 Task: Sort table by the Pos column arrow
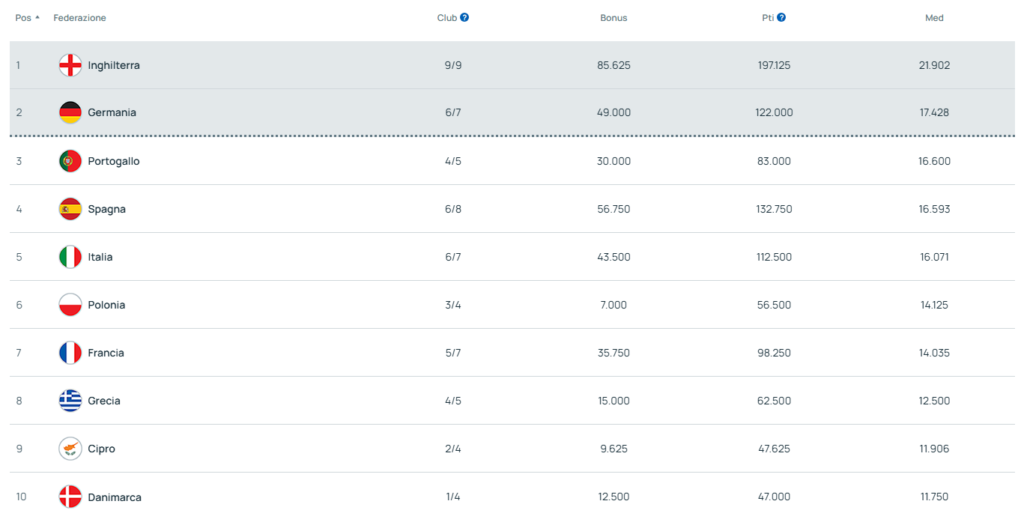[x=37, y=18]
